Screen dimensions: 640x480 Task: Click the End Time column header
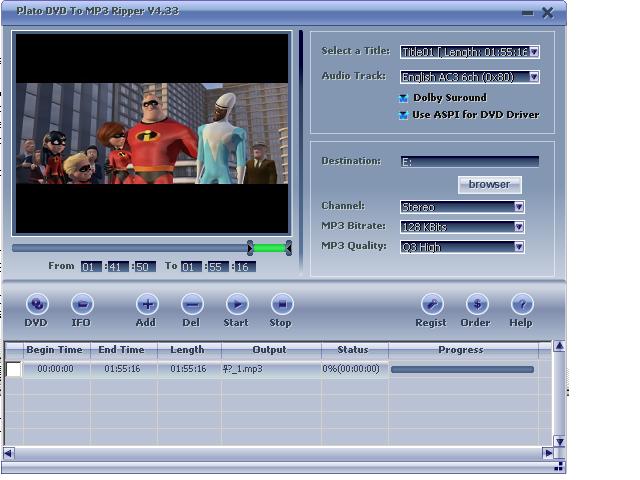[123, 350]
